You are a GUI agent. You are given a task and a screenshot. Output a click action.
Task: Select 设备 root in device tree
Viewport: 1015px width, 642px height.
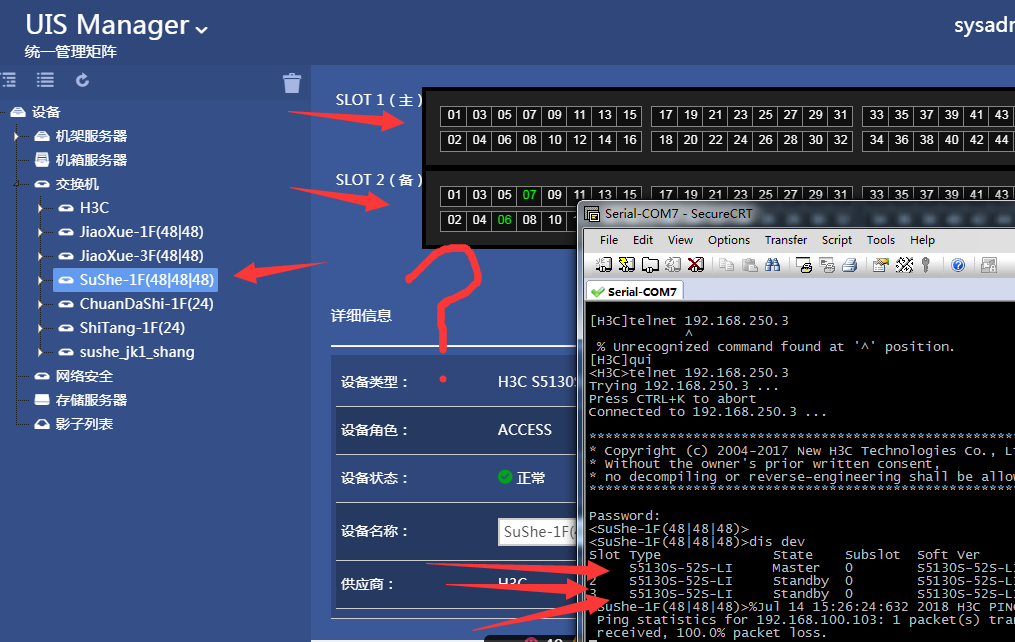coord(46,112)
